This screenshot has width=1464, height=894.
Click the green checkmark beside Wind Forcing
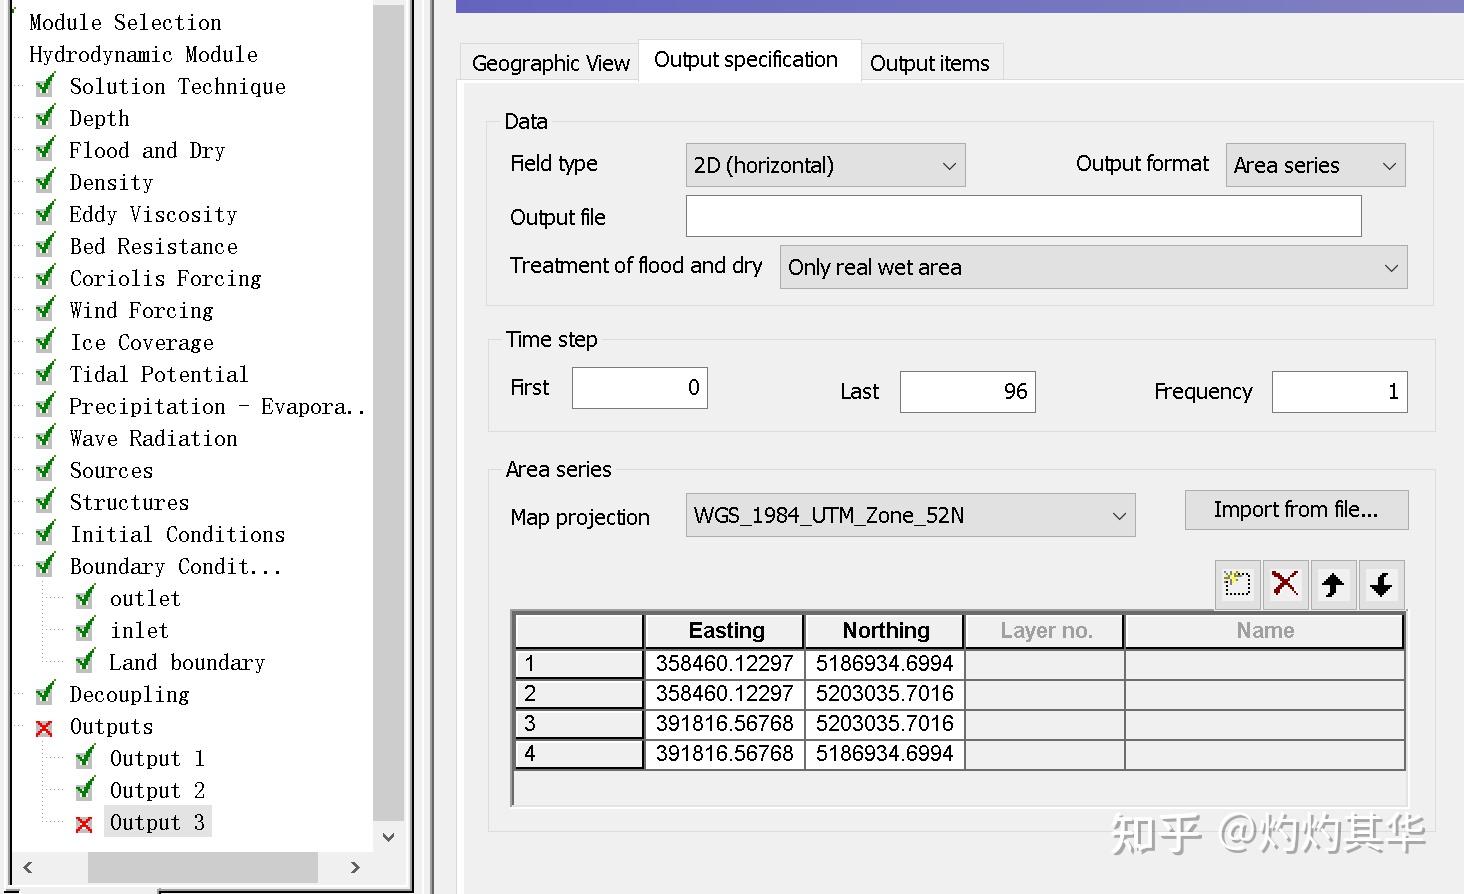pyautogui.click(x=45, y=311)
